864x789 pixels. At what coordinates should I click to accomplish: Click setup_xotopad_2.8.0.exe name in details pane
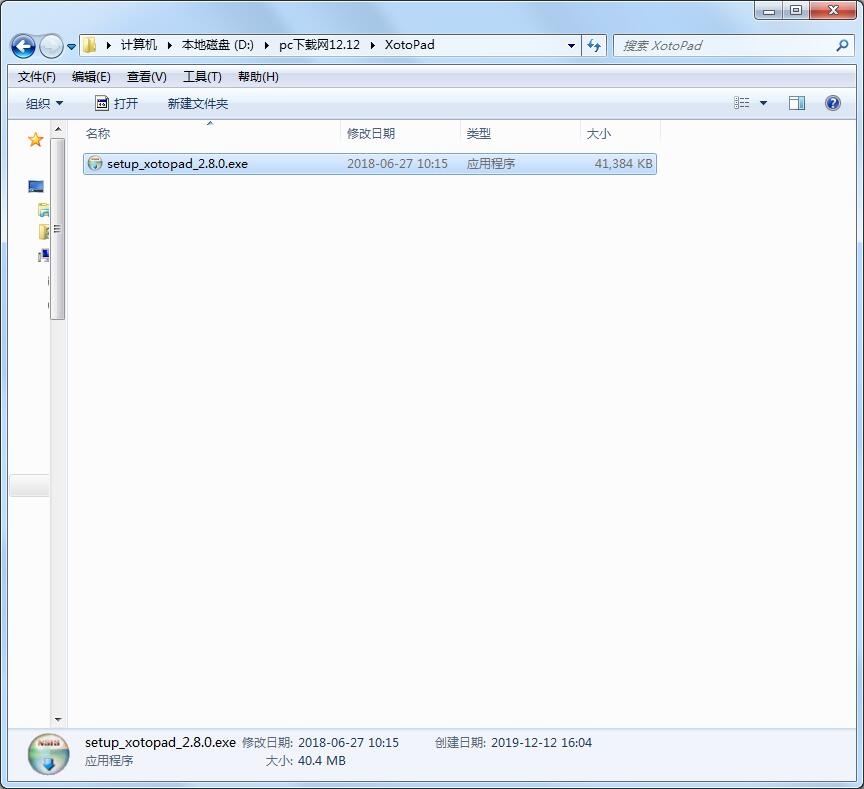(x=160, y=743)
